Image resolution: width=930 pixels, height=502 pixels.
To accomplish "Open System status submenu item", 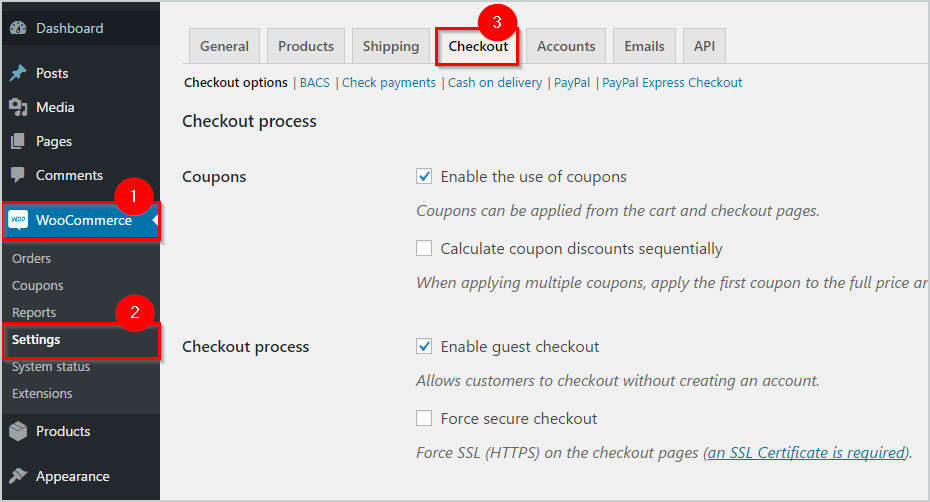I will pos(51,367).
